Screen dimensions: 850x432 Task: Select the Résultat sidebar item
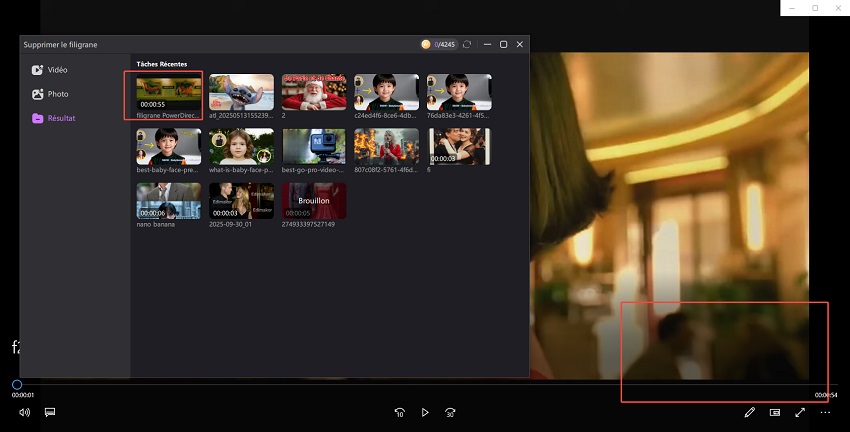click(x=53, y=118)
